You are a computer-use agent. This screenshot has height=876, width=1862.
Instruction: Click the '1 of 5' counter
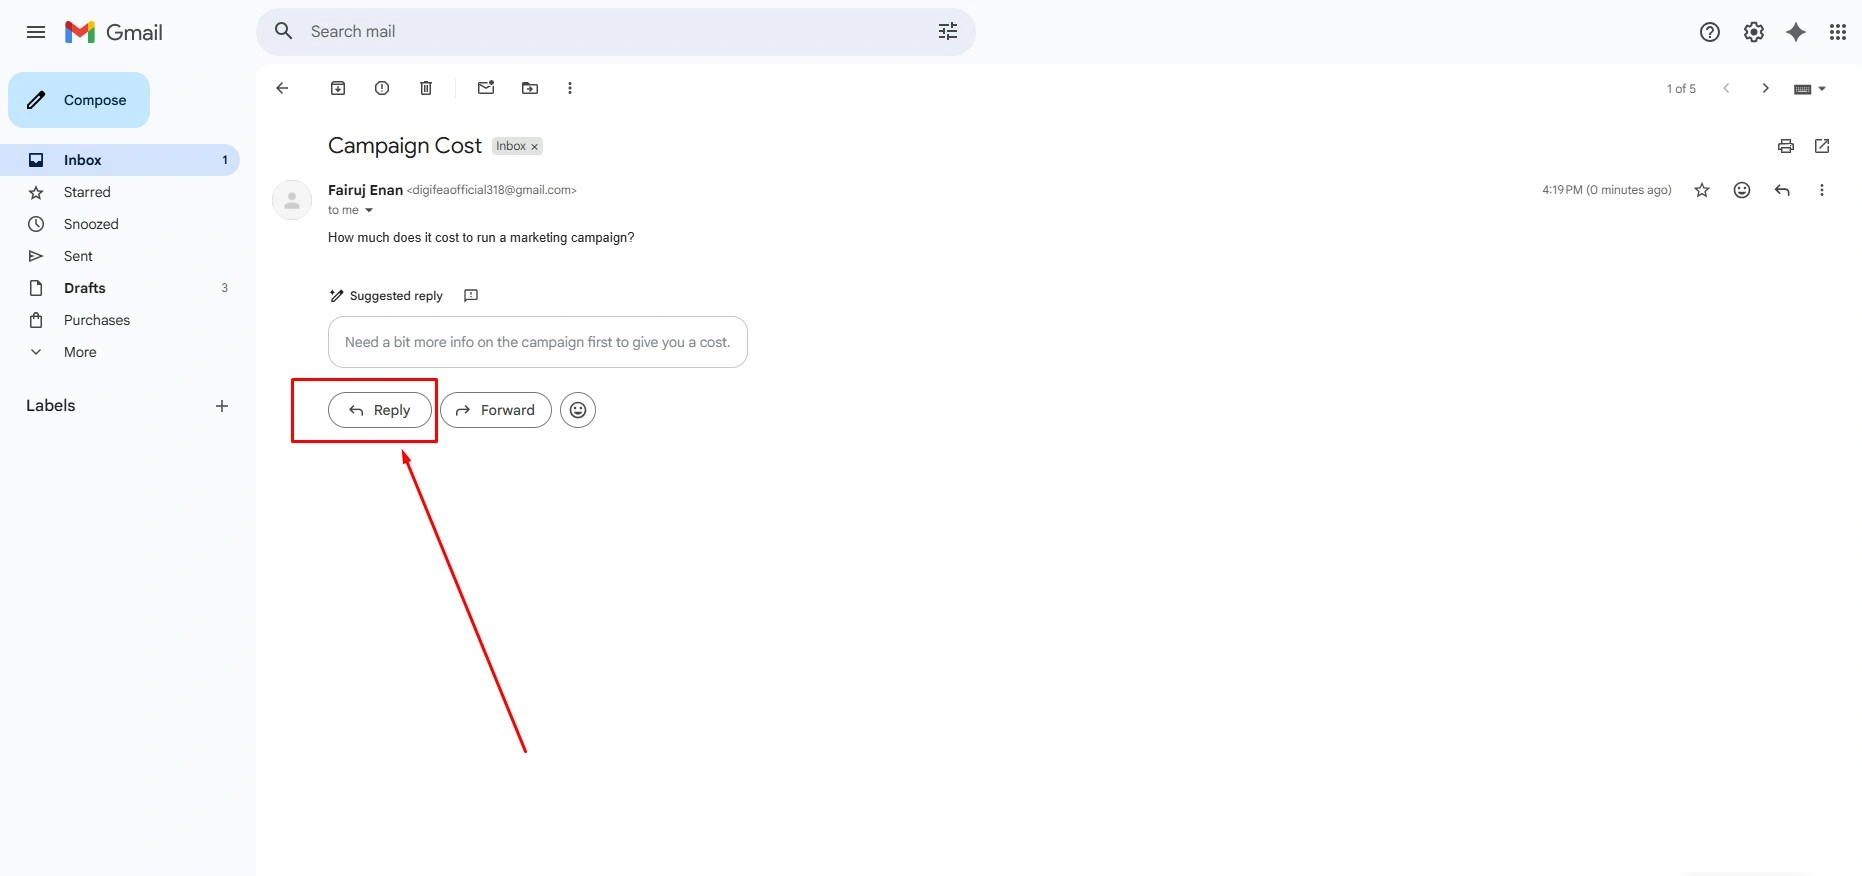1681,89
